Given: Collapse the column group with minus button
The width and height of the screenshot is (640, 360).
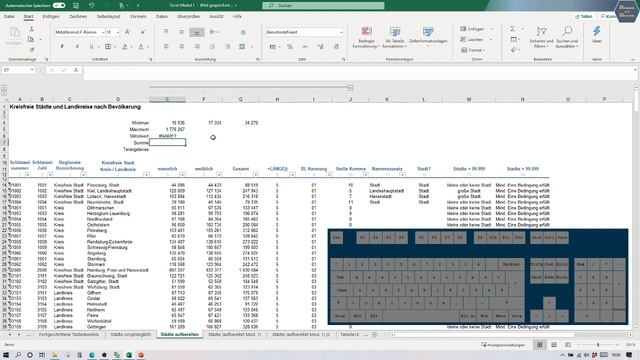Looking at the screenshot, I should point(350,88).
